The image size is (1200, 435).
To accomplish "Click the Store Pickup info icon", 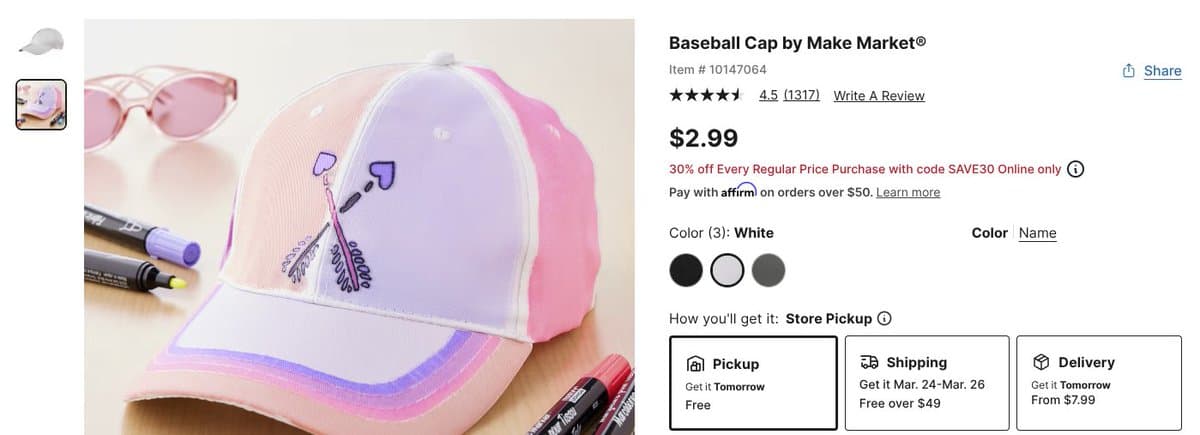I will click(884, 319).
